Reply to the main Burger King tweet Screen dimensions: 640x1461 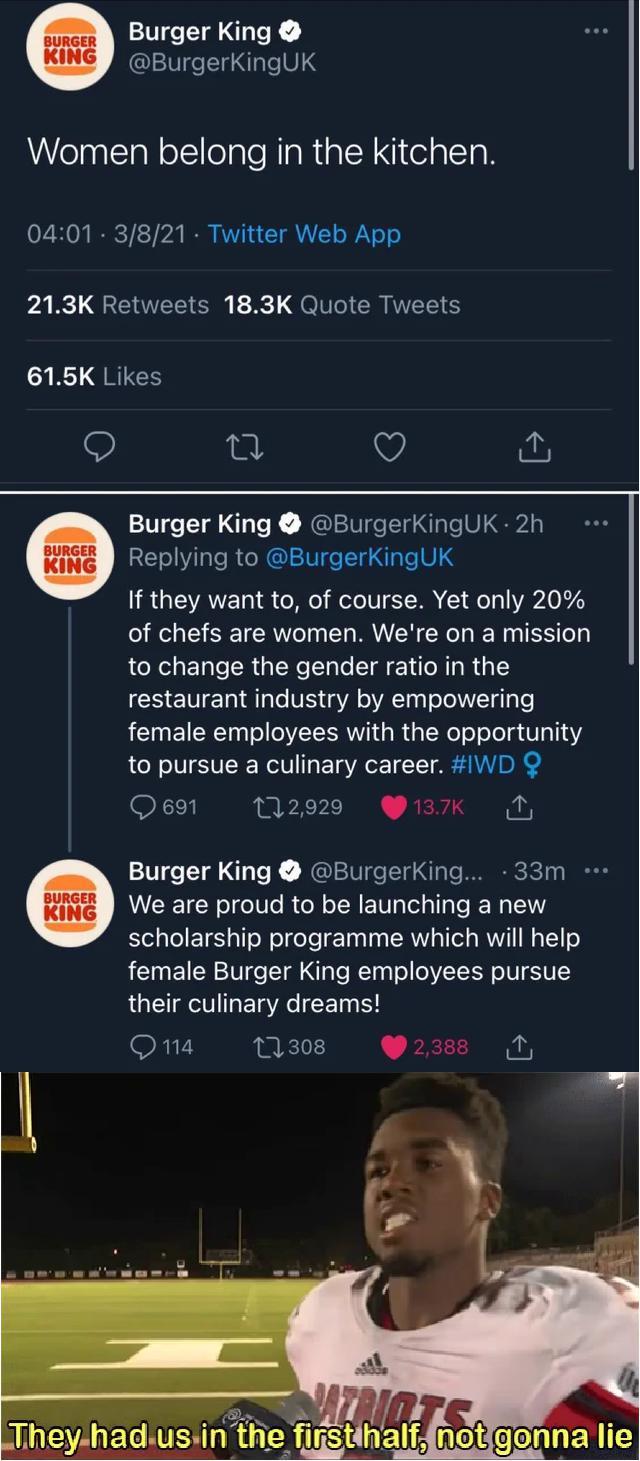(x=97, y=449)
